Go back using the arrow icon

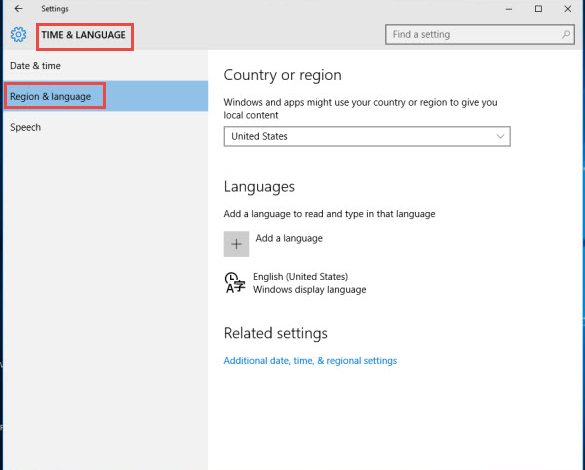[18, 9]
